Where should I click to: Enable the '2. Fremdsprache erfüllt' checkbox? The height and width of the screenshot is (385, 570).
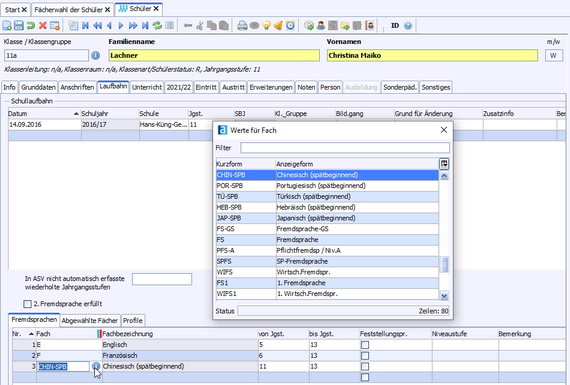pyautogui.click(x=27, y=304)
